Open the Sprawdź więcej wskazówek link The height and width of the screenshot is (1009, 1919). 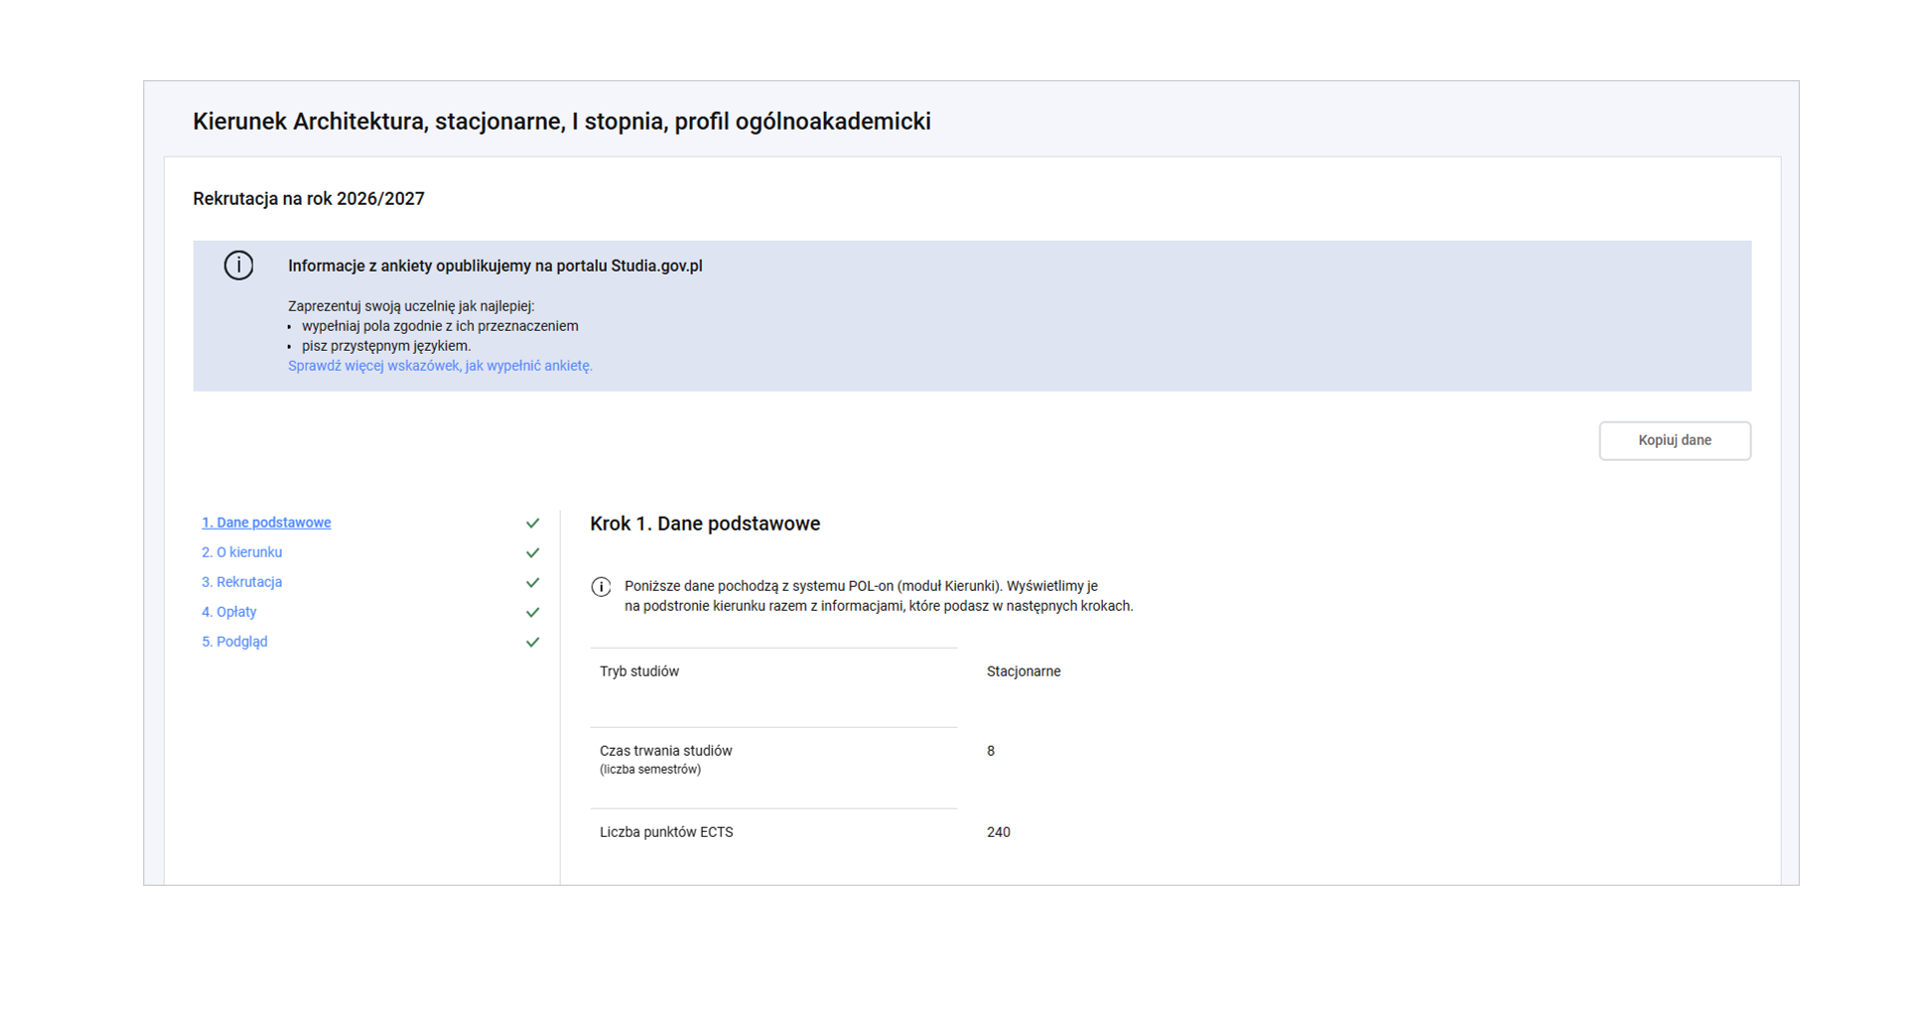[x=440, y=366]
